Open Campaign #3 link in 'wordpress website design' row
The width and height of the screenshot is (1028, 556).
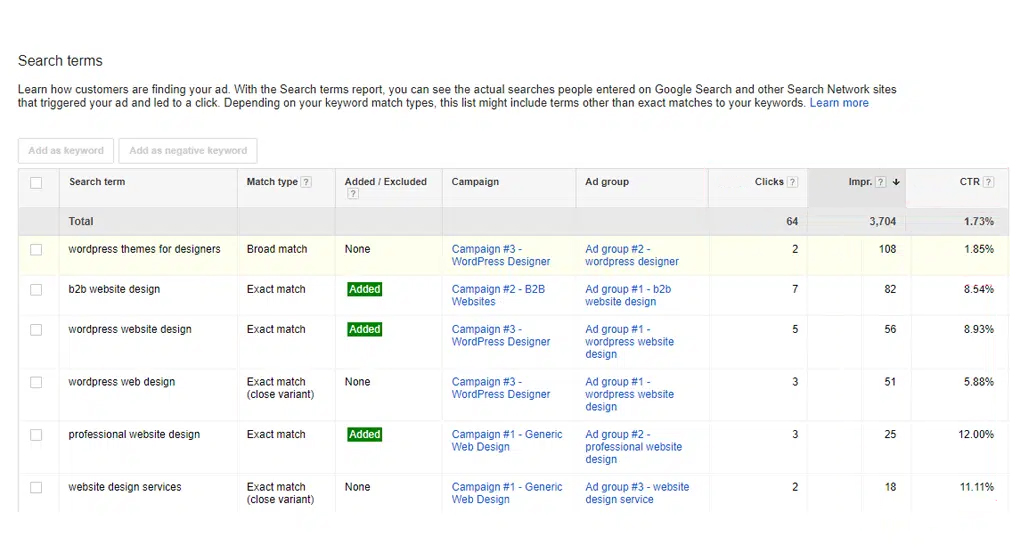[501, 335]
